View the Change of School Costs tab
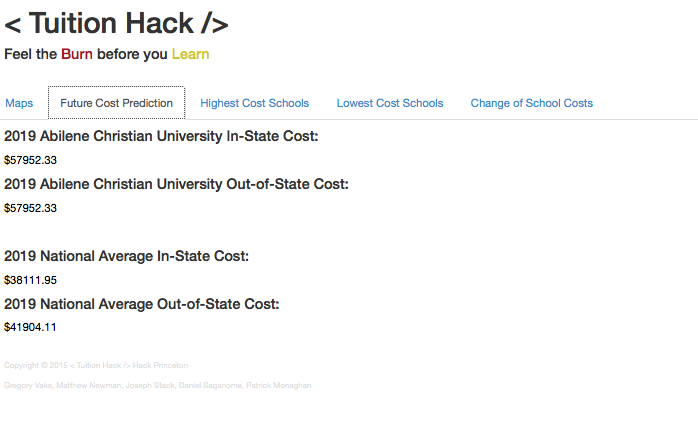Screen dimensions: 698x429 coord(532,103)
